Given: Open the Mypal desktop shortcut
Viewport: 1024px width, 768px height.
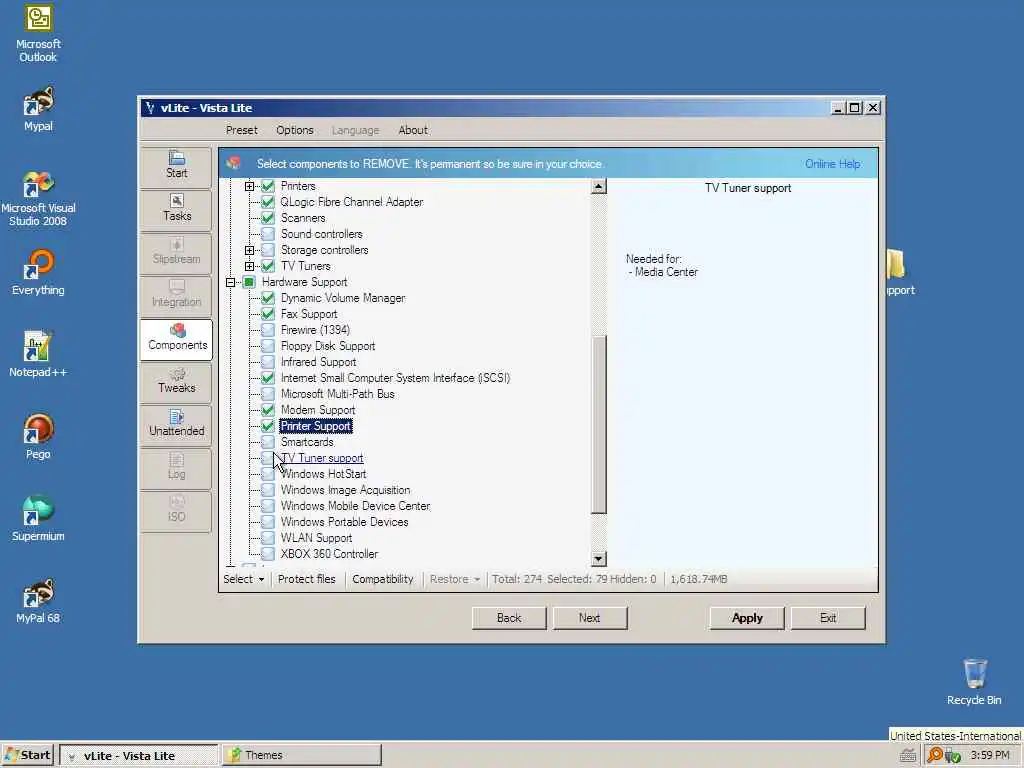Looking at the screenshot, I should click(x=38, y=109).
